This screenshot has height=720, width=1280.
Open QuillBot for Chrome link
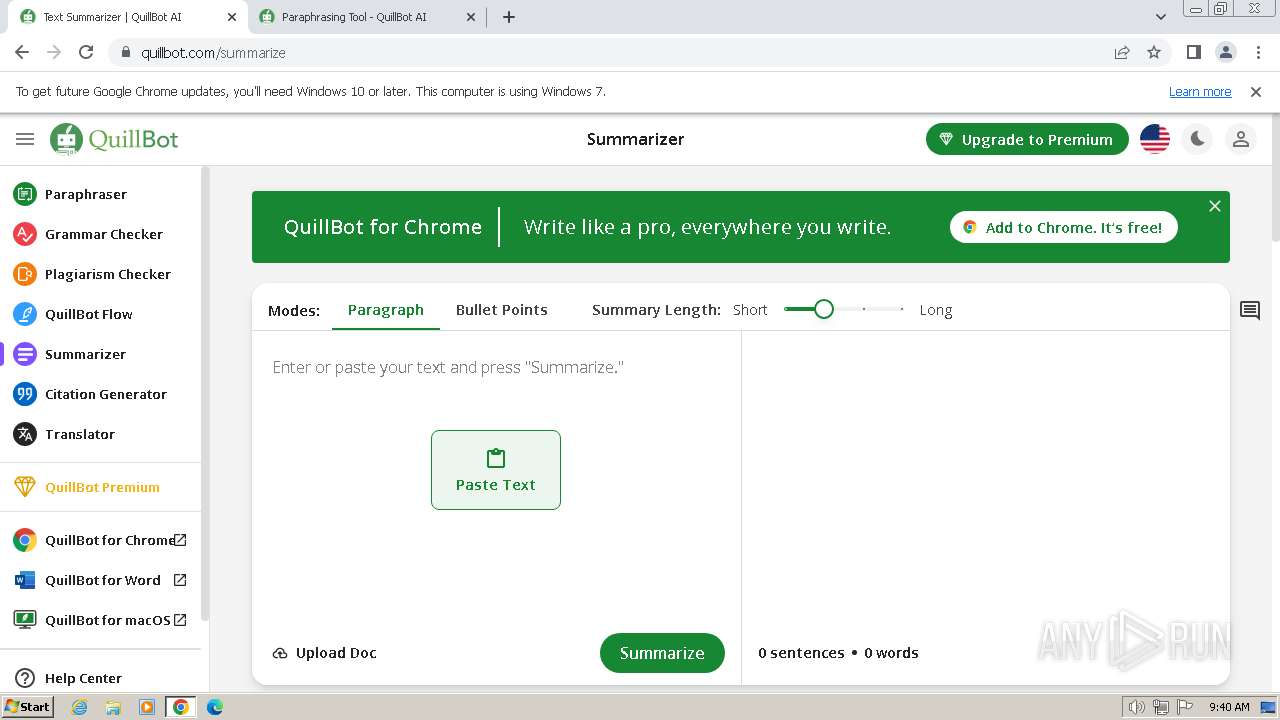[100, 540]
